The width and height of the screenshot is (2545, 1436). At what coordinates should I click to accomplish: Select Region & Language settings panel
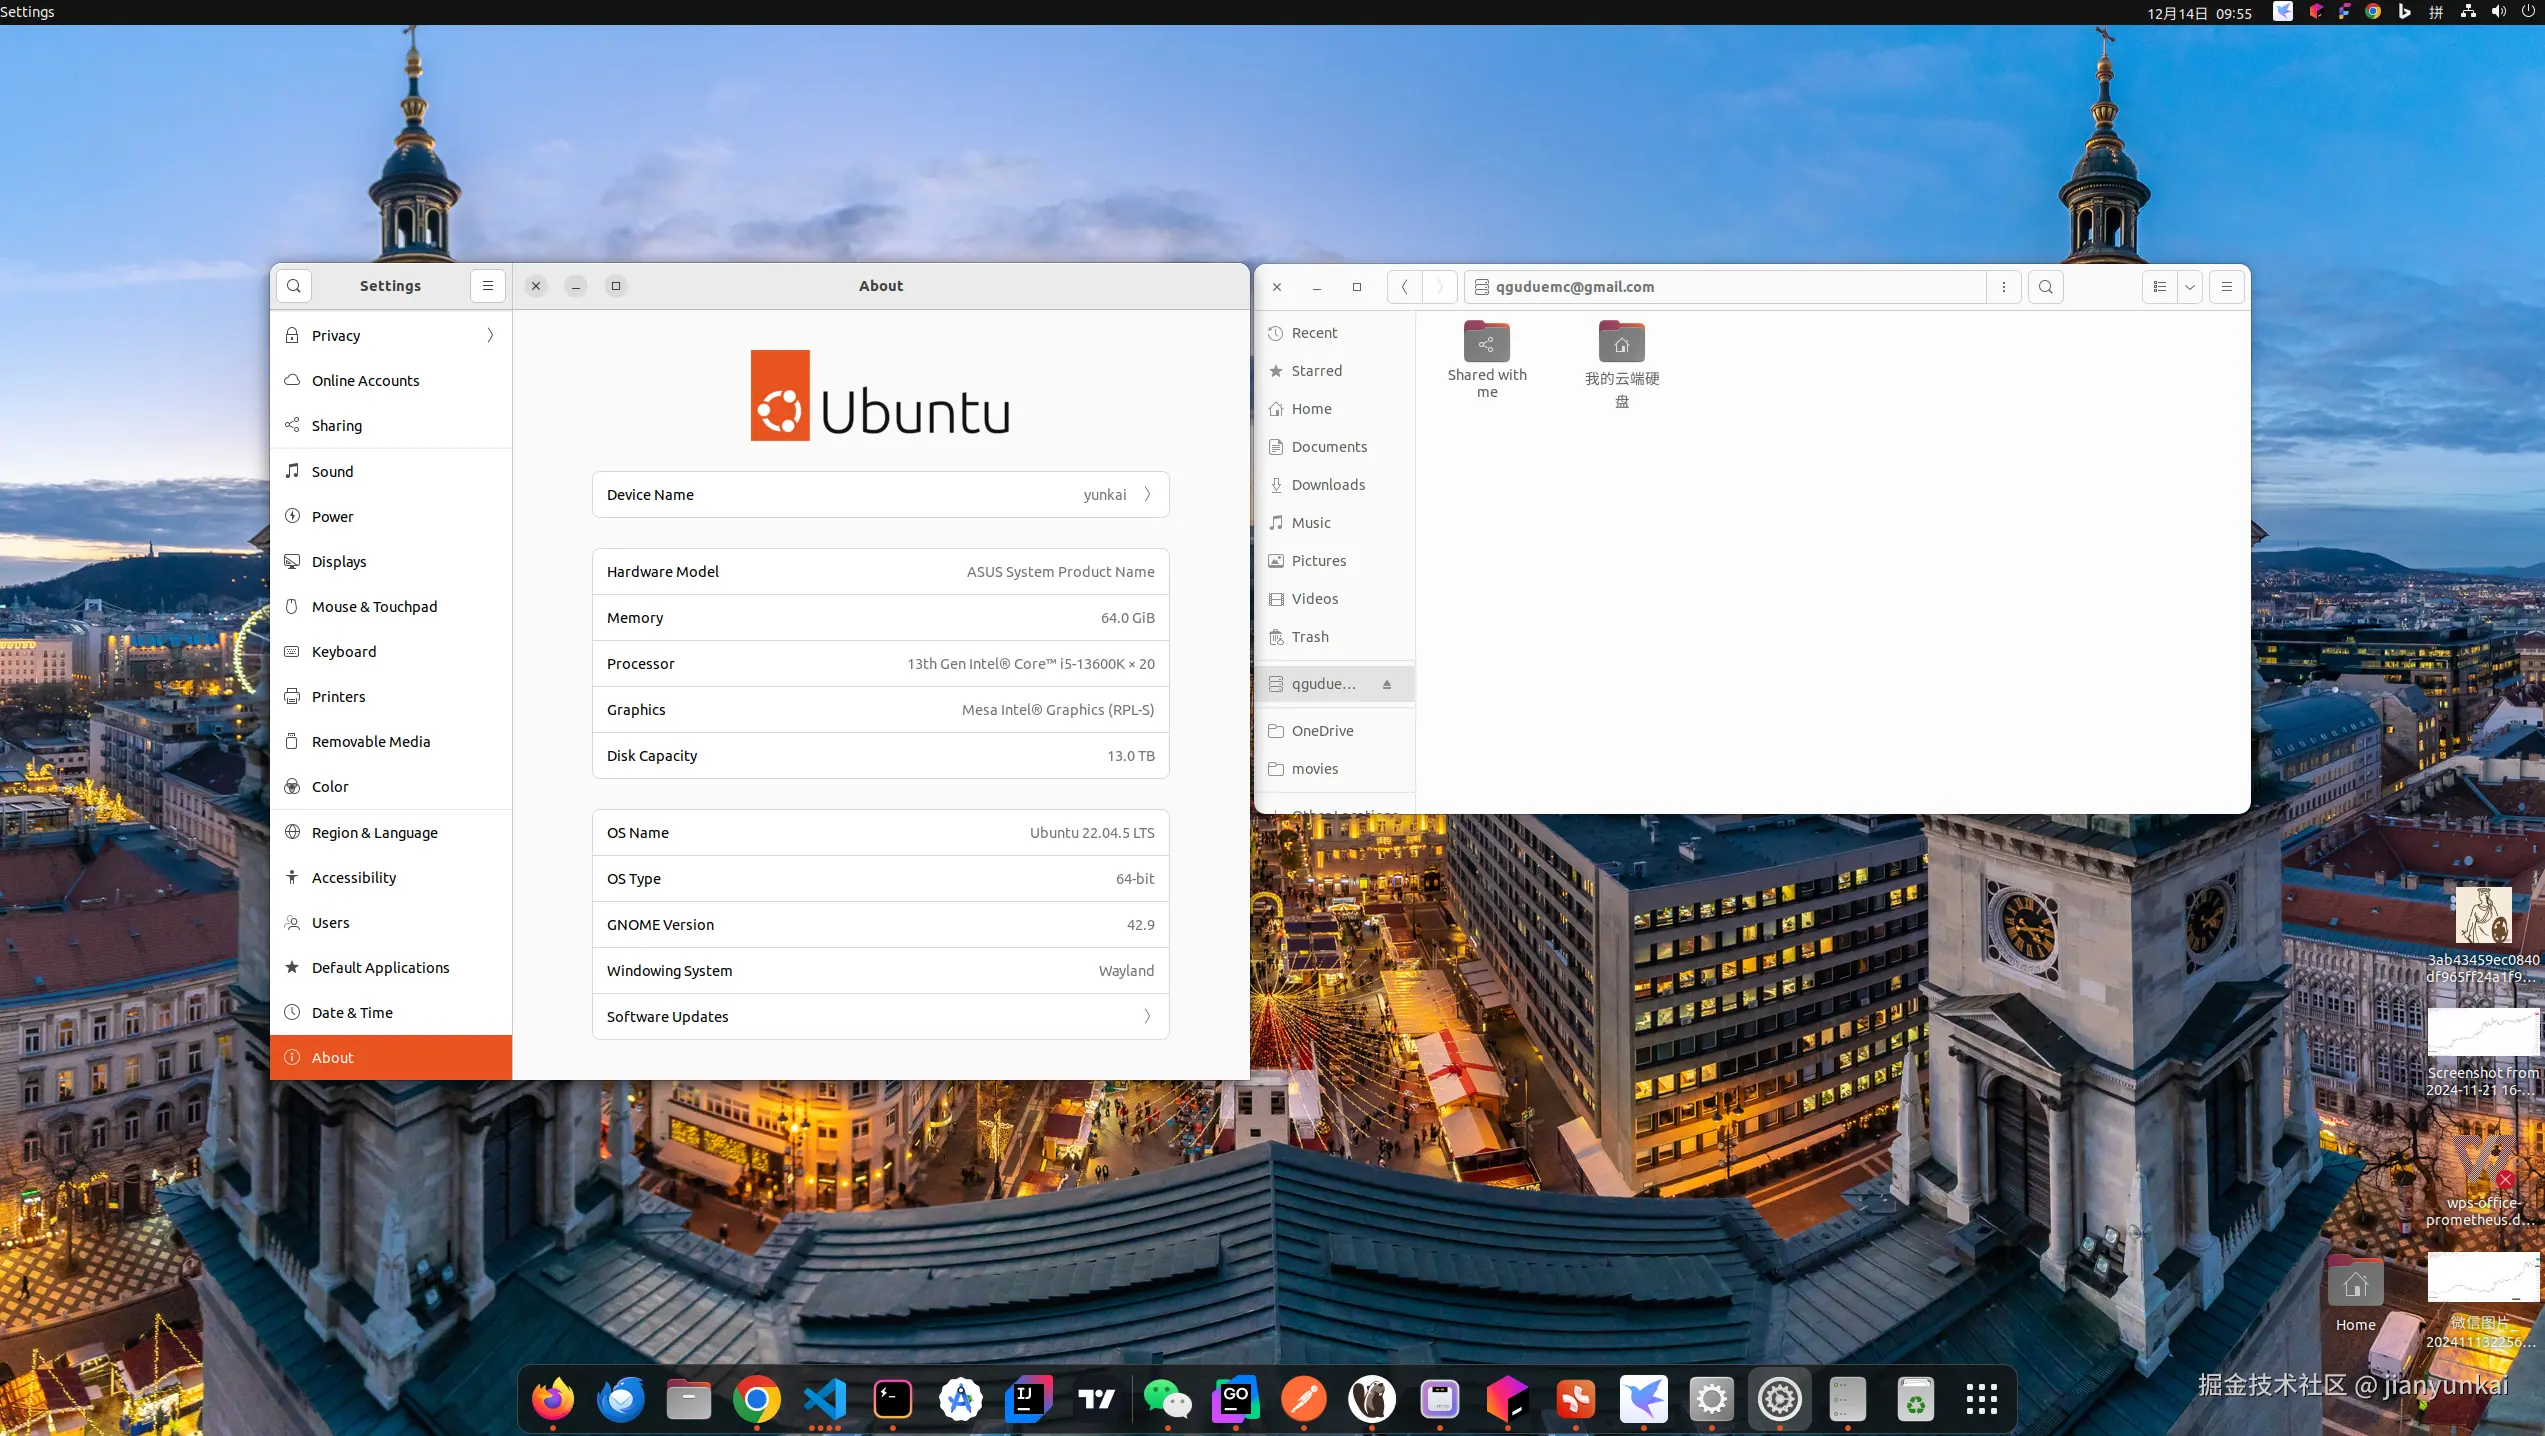point(374,833)
